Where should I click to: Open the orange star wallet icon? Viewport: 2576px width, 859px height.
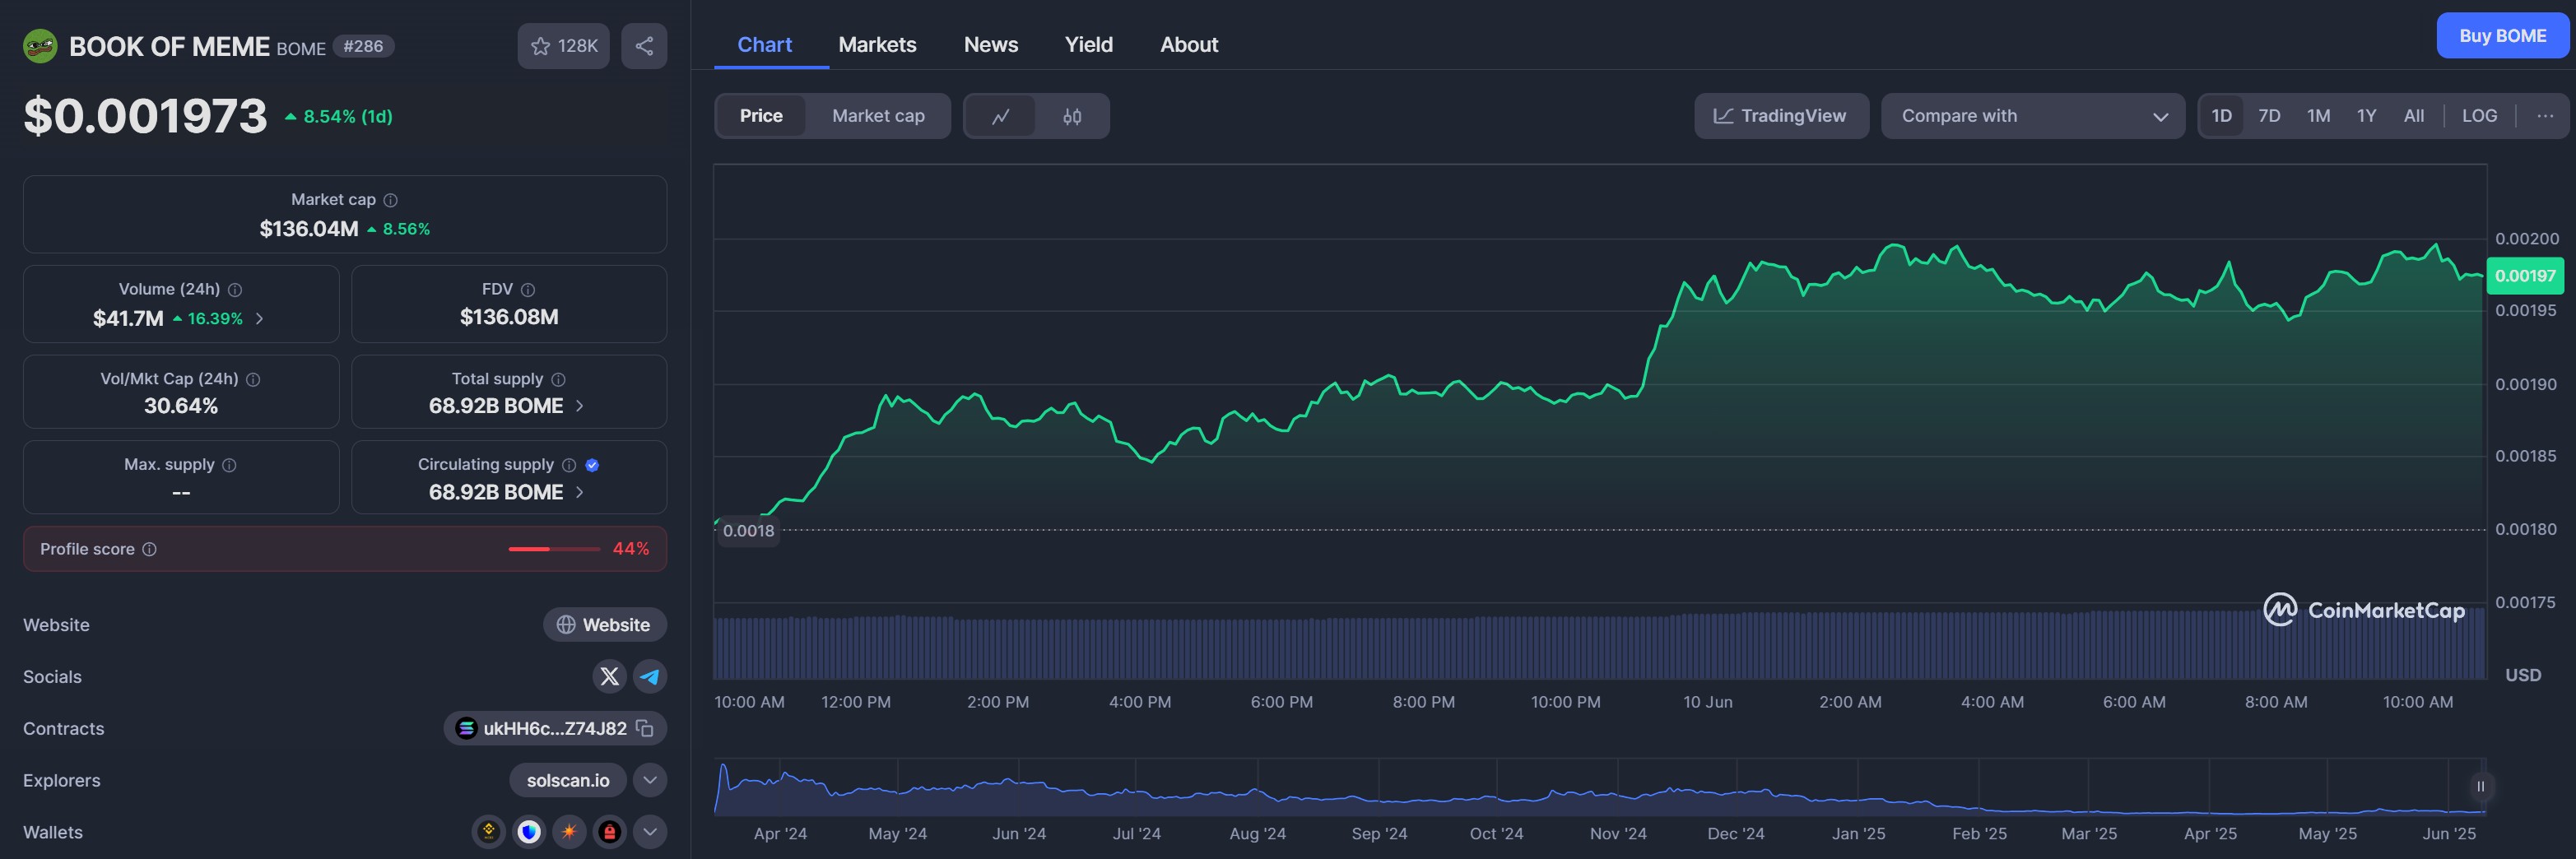pos(569,832)
